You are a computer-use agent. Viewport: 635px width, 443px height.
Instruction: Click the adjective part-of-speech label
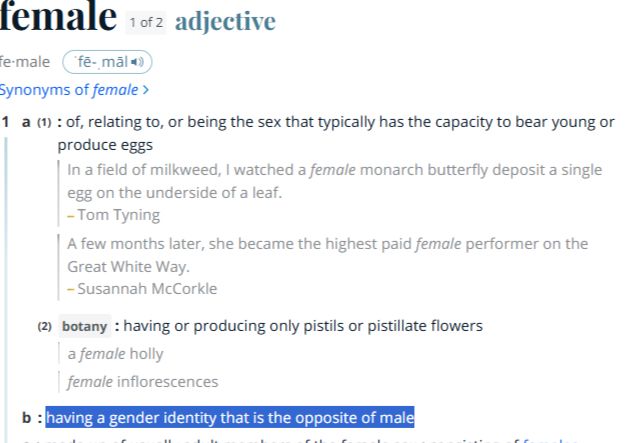point(225,21)
